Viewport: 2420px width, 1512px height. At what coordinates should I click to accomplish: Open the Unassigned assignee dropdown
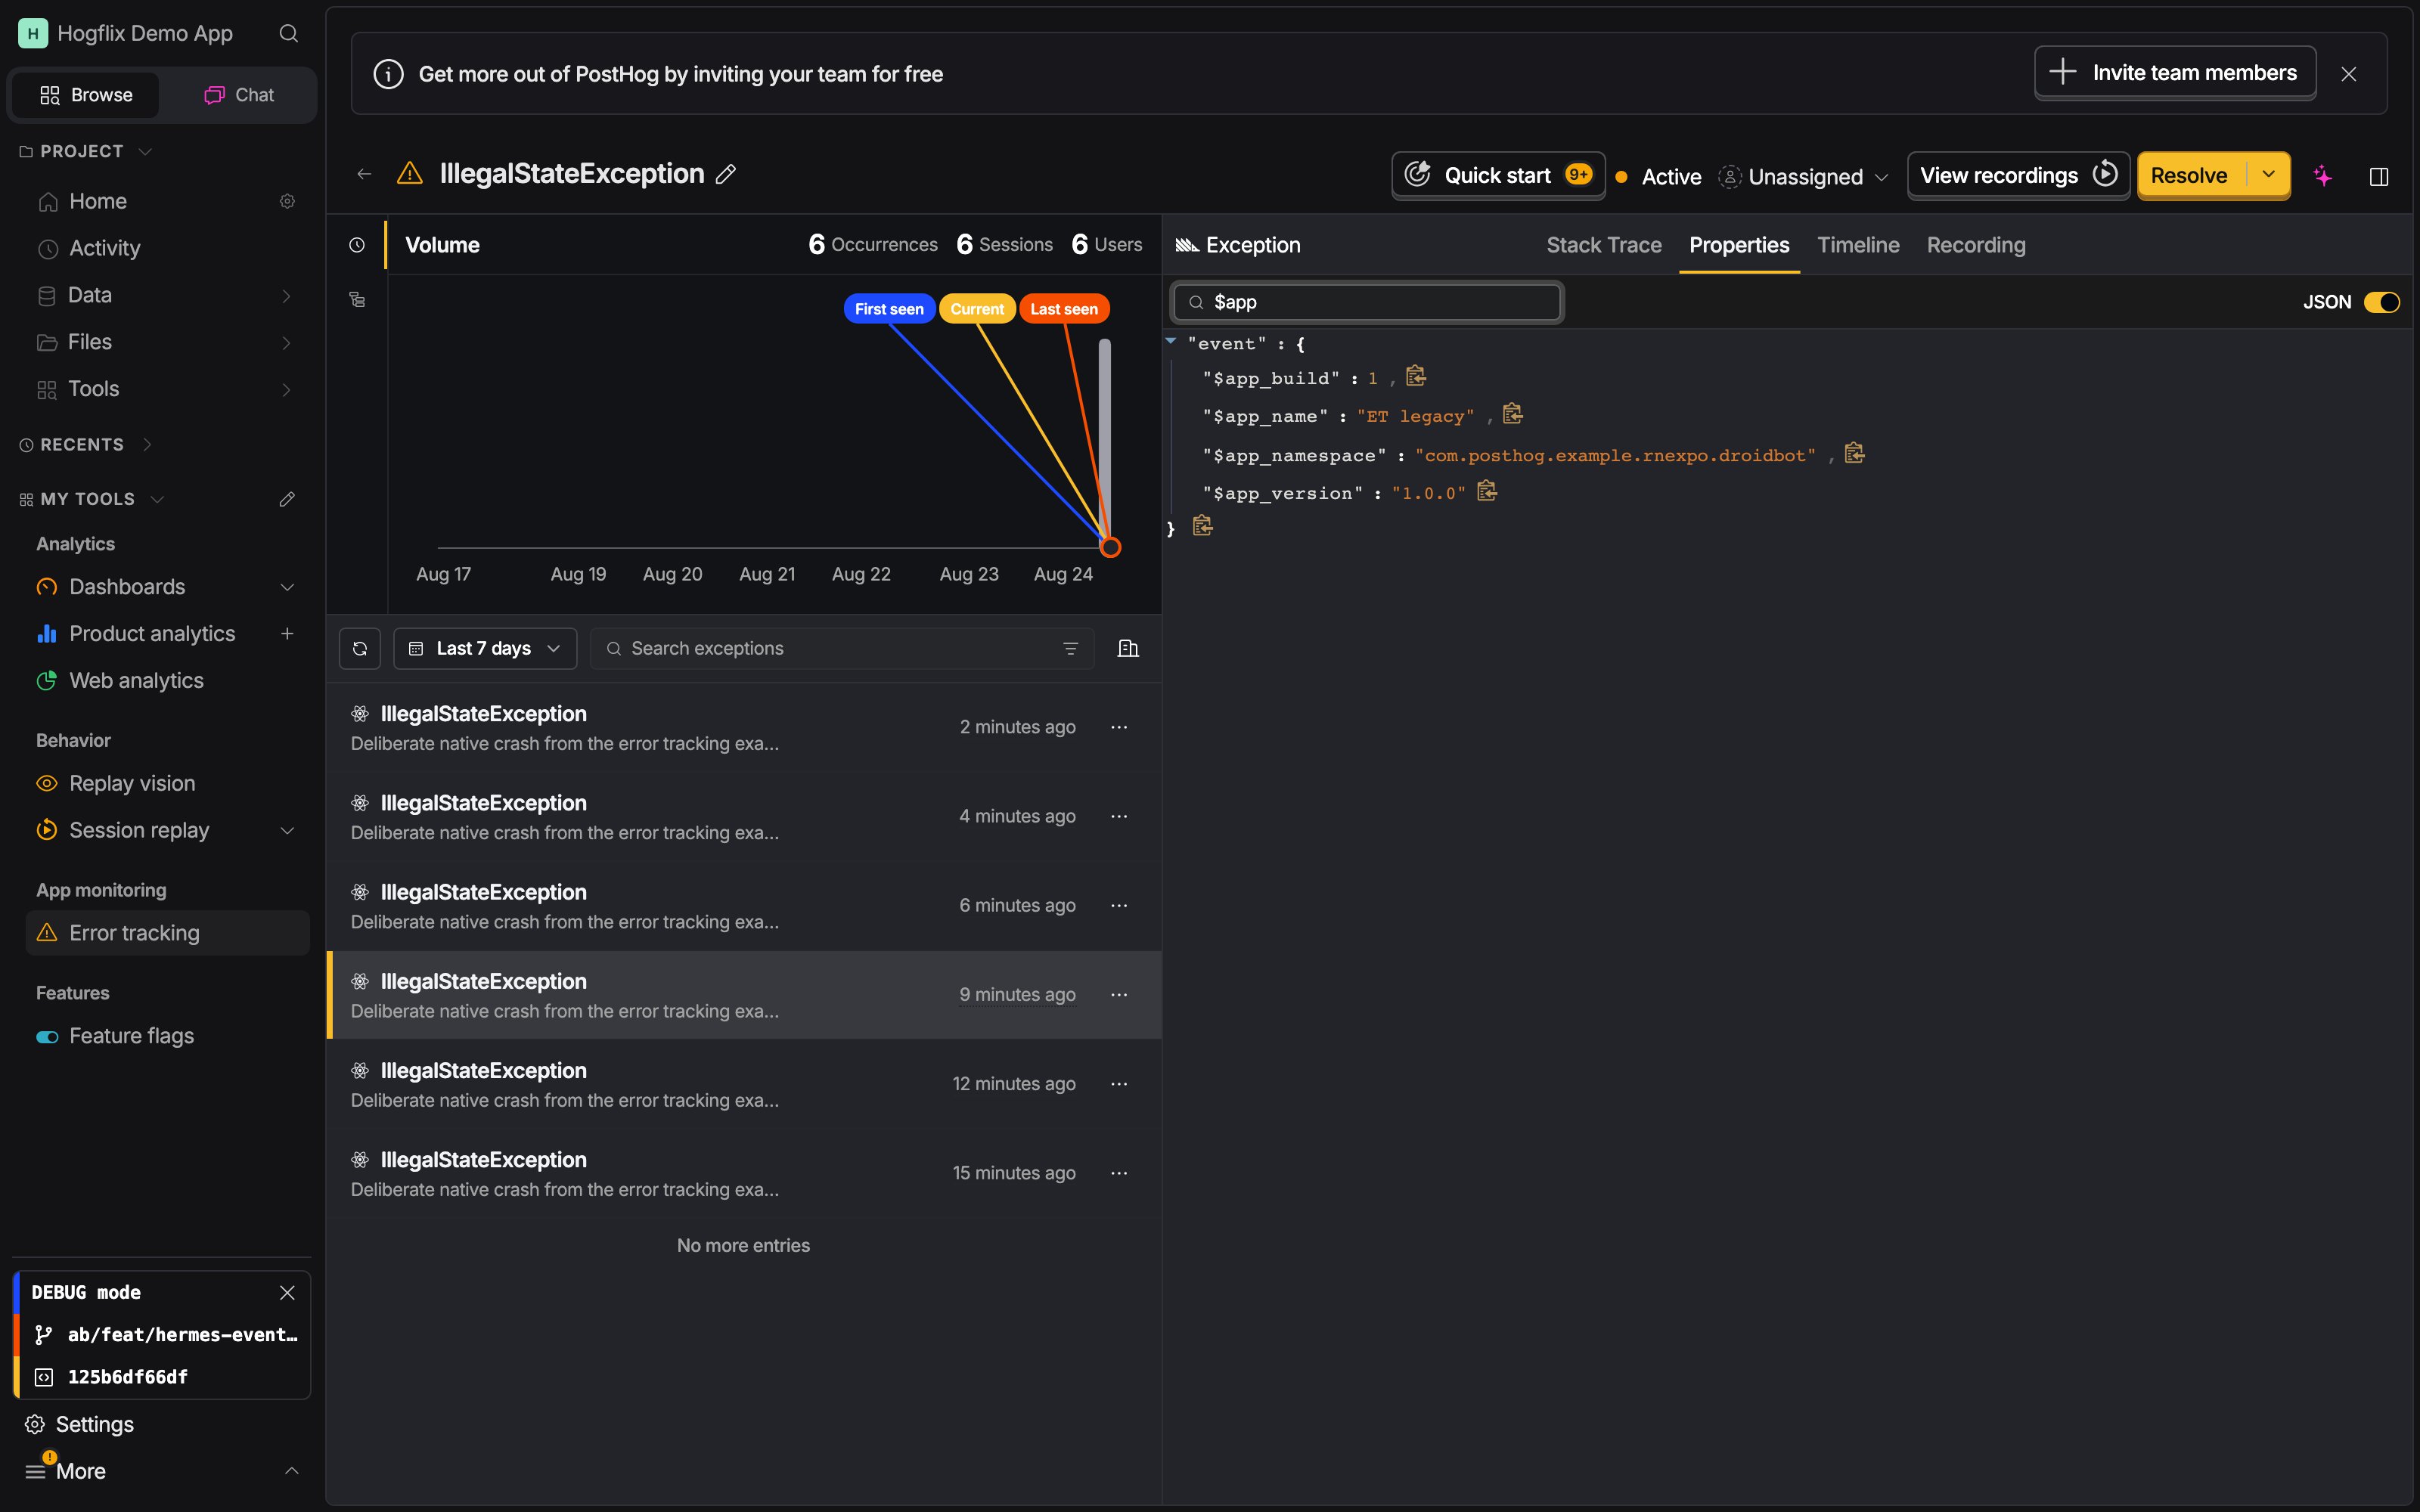[1804, 177]
